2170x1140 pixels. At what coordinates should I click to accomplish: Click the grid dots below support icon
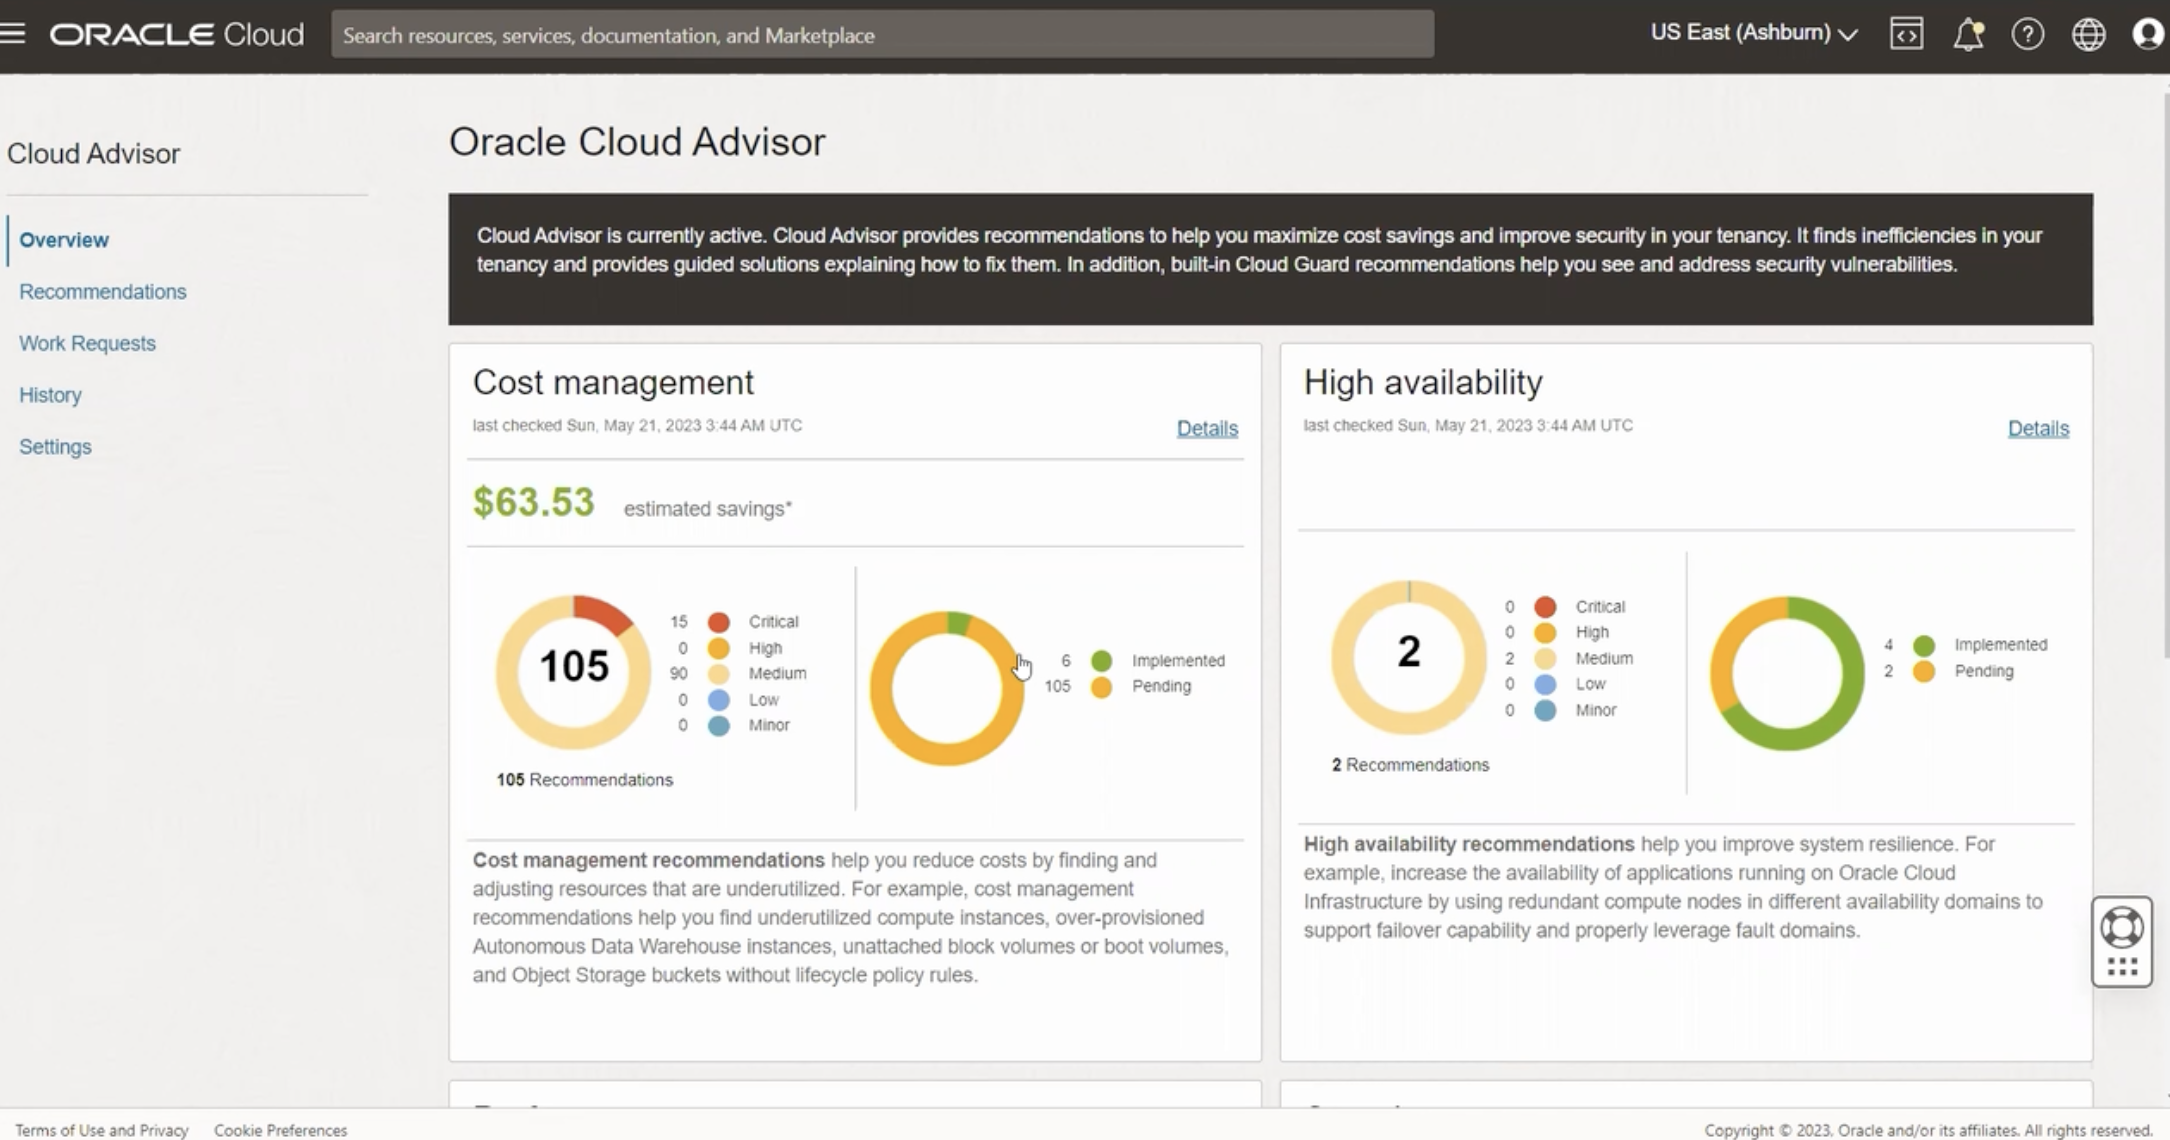point(2121,967)
